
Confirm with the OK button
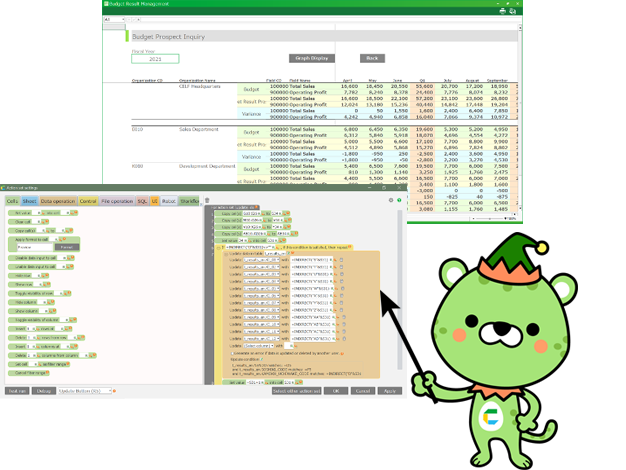pyautogui.click(x=336, y=391)
